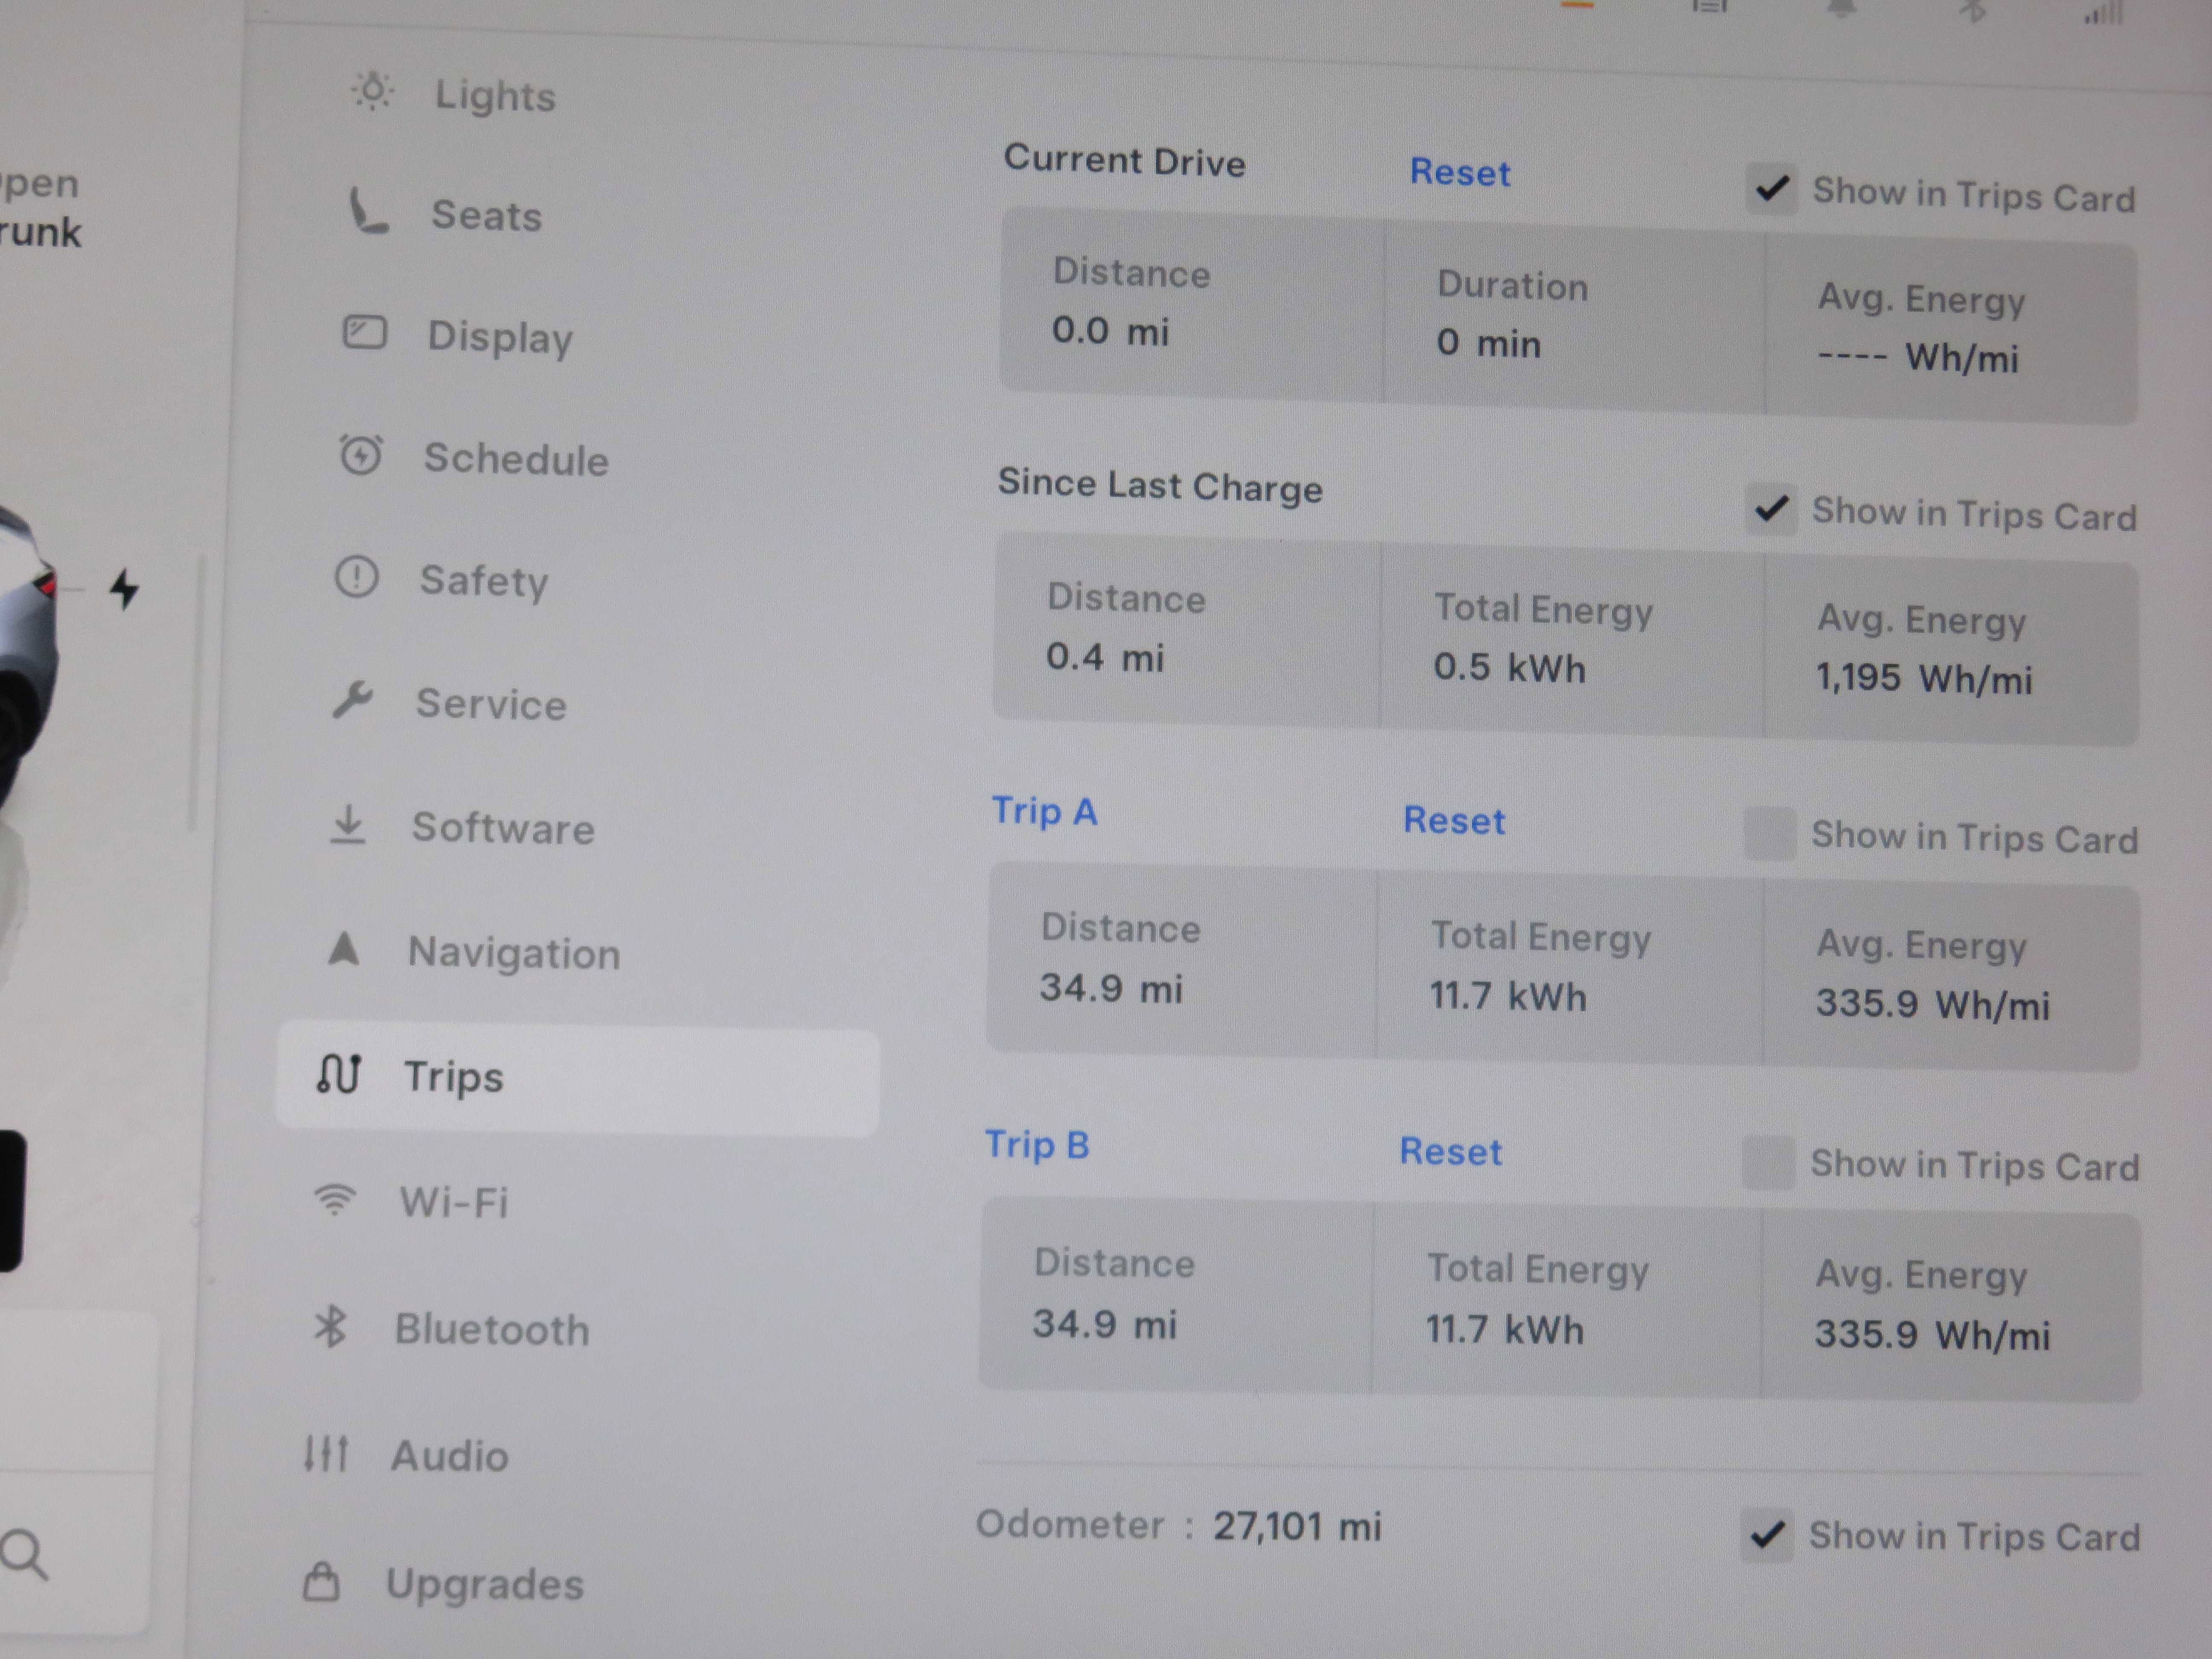2212x1659 pixels.
Task: Uncheck Current Drive Show in Trips Card
Action: 1772,188
